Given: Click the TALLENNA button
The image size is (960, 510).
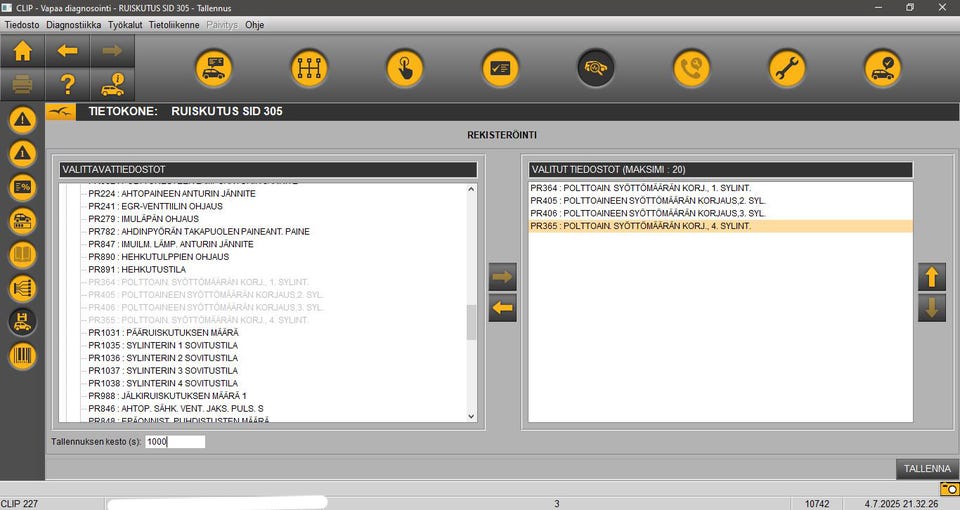Looking at the screenshot, I should tap(927, 469).
